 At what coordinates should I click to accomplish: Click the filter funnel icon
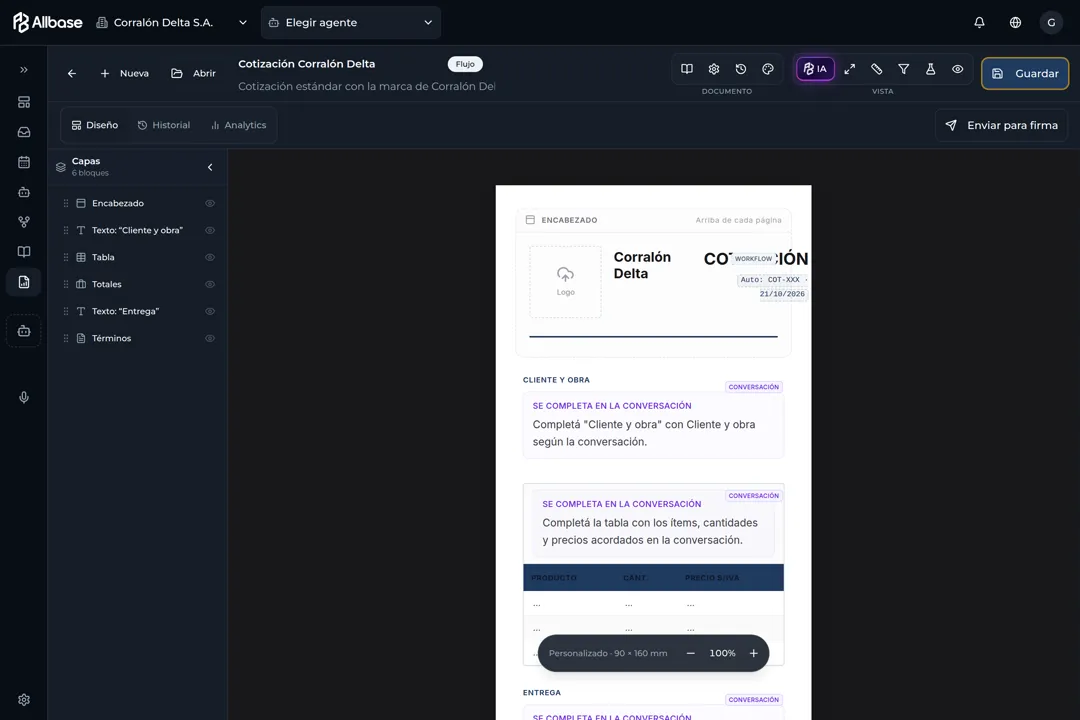tap(903, 69)
